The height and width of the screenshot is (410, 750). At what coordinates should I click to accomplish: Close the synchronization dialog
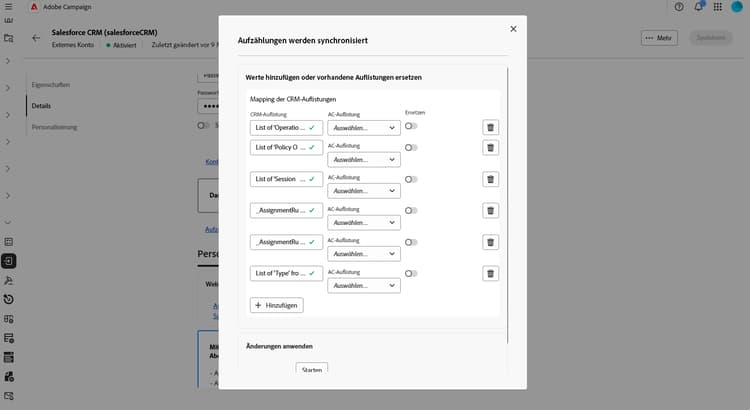513,29
